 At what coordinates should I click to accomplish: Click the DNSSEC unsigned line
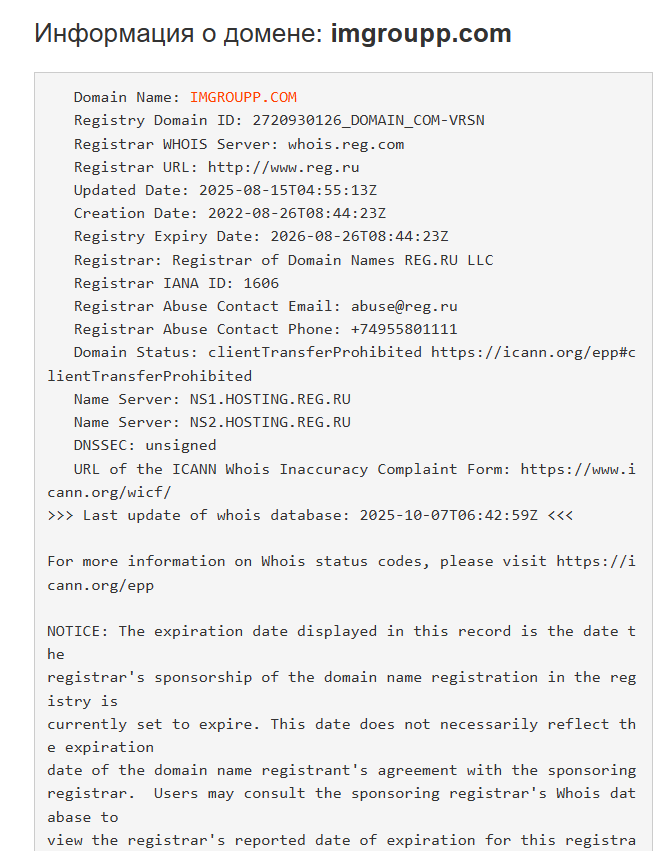[145, 445]
